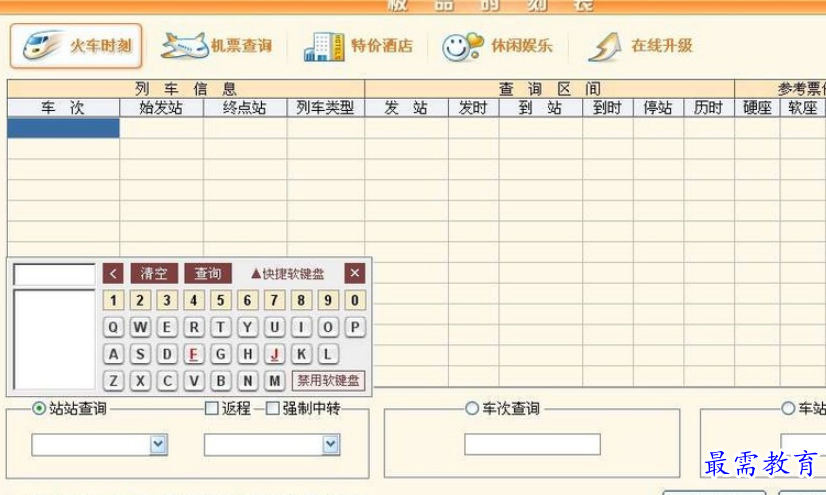Image resolution: width=826 pixels, height=495 pixels.
Task: Tap letter key B on soft keyboard
Action: point(220,381)
